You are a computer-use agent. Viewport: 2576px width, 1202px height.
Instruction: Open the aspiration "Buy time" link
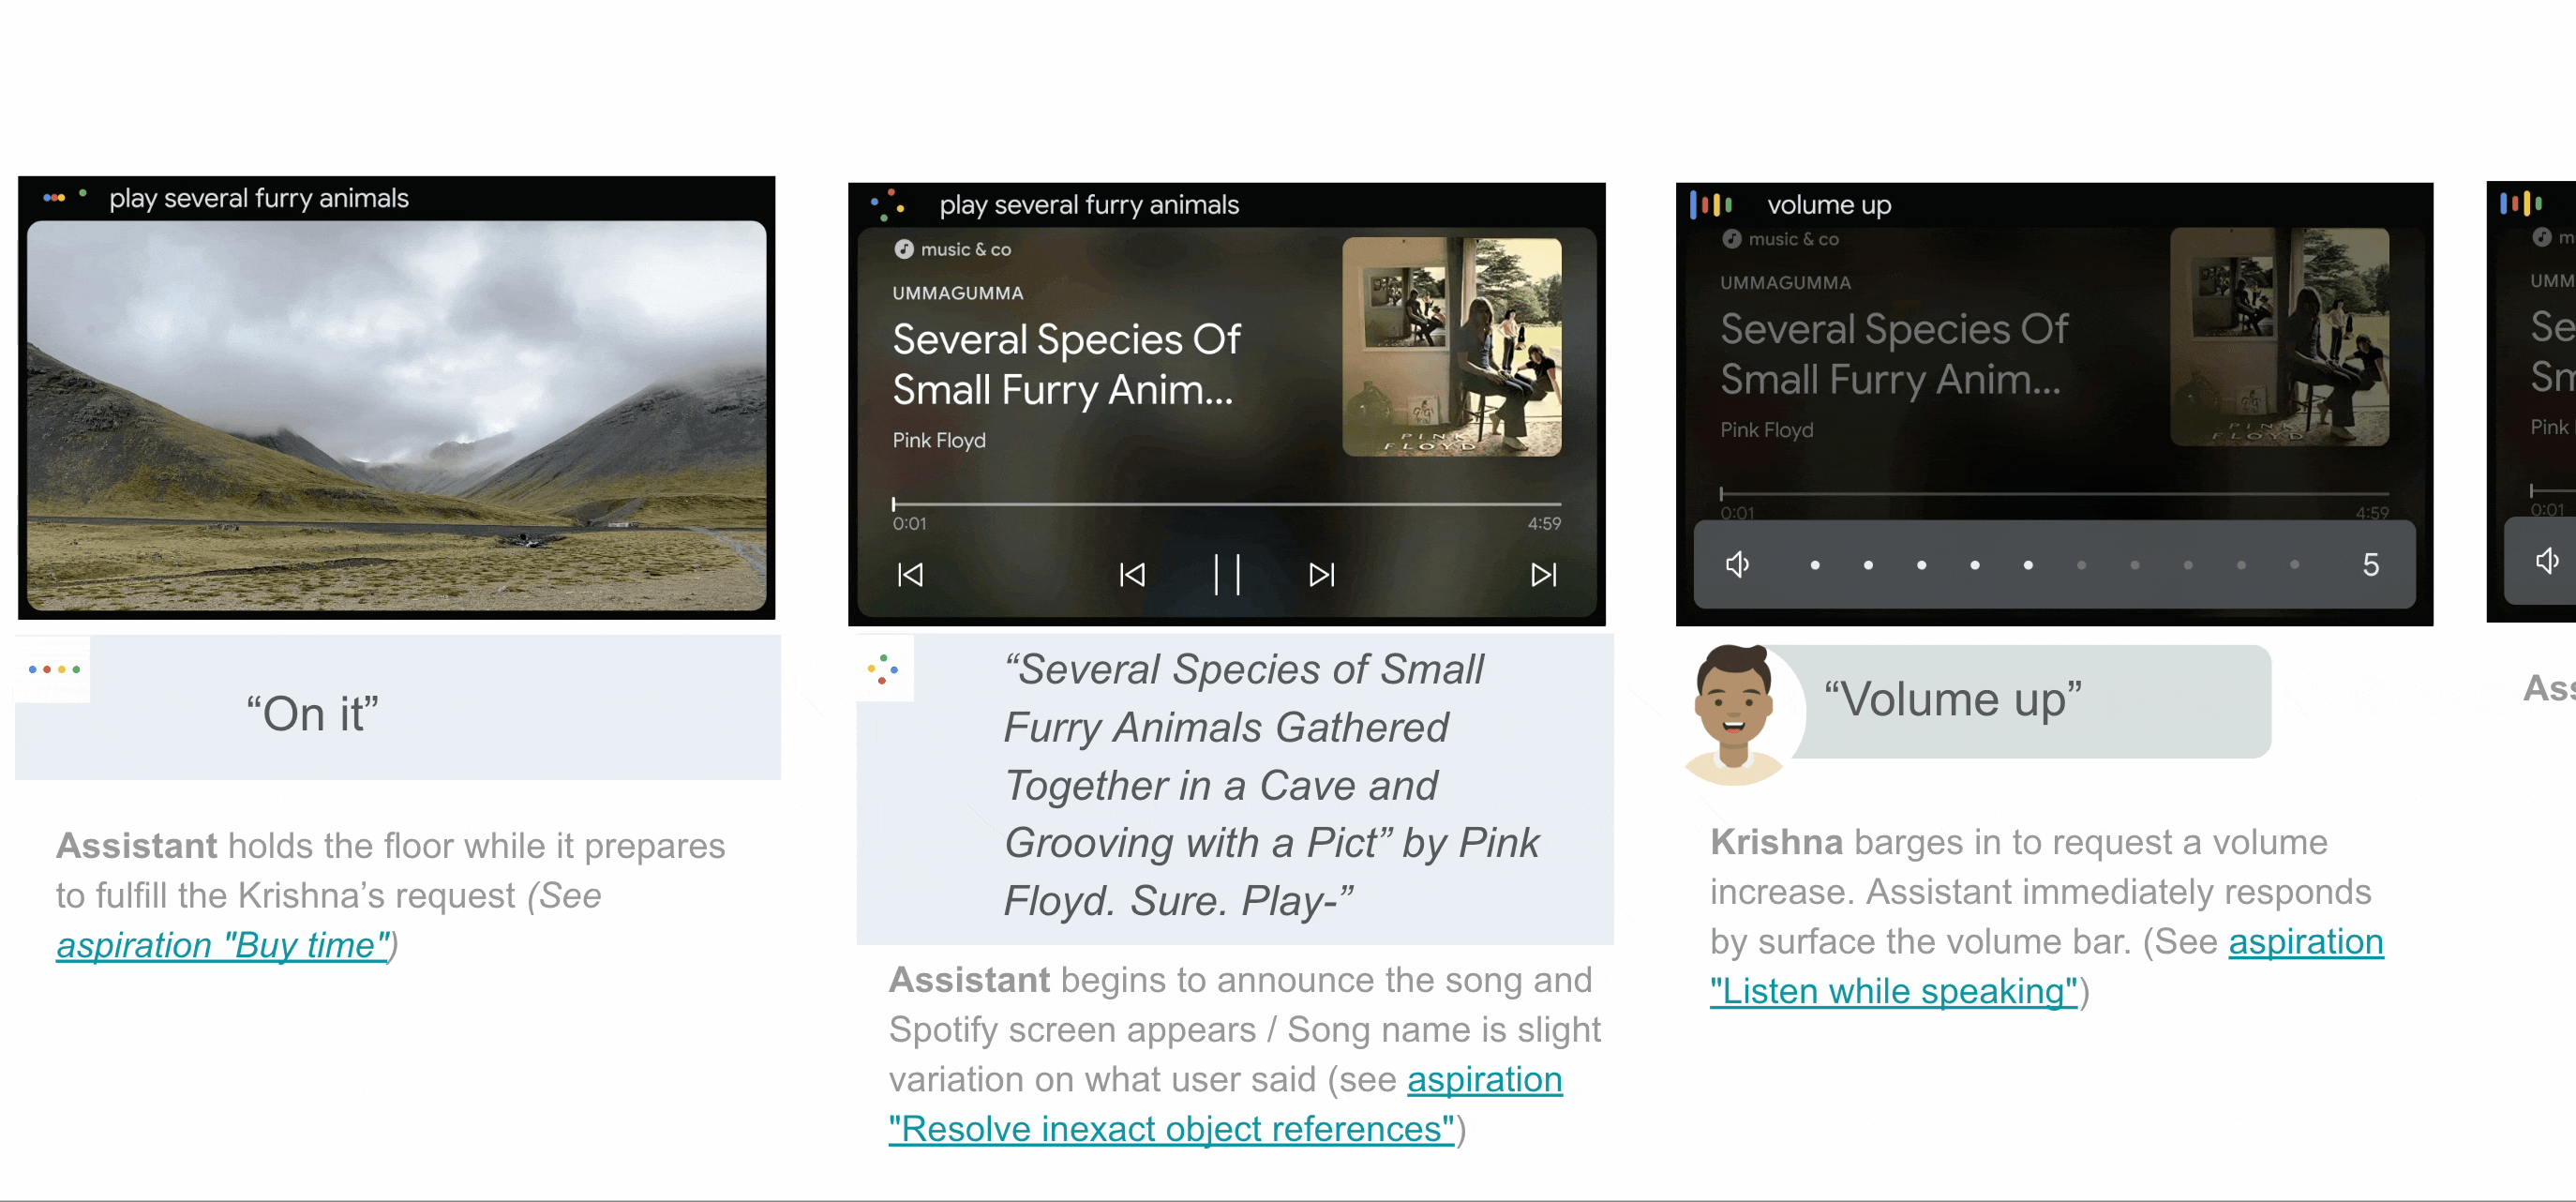pos(223,945)
